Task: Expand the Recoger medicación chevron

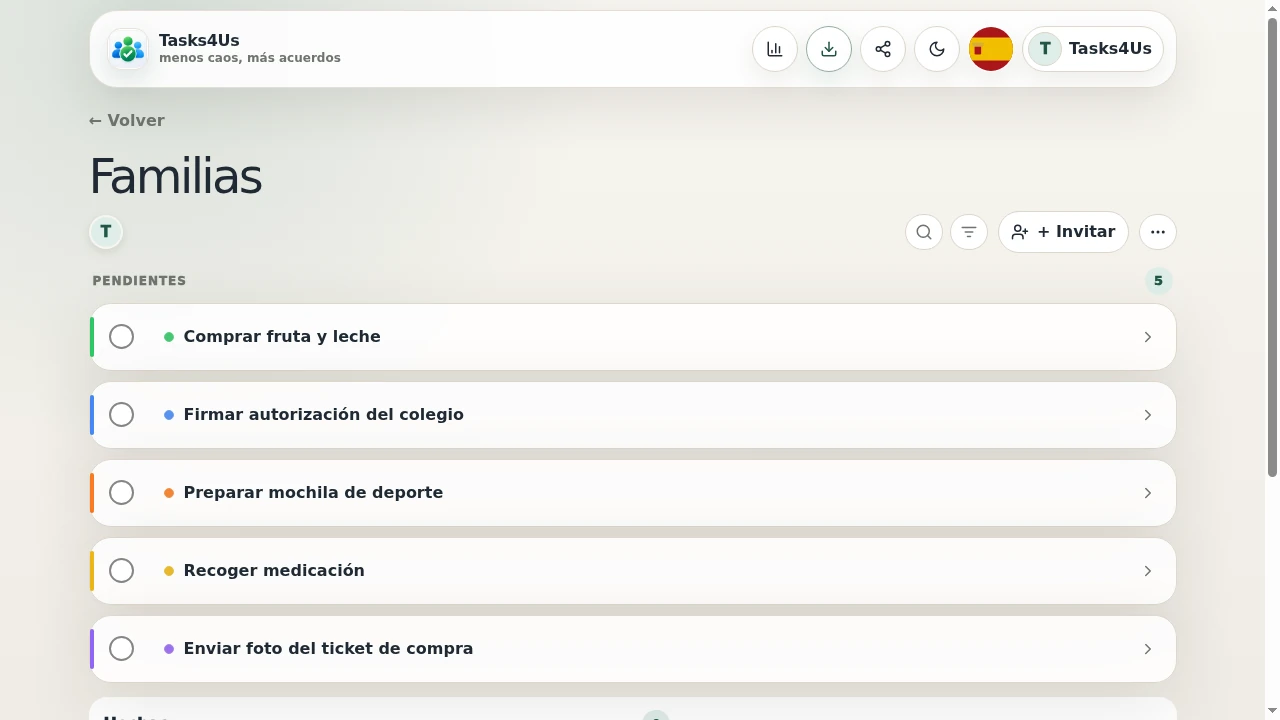Action: 1148,571
